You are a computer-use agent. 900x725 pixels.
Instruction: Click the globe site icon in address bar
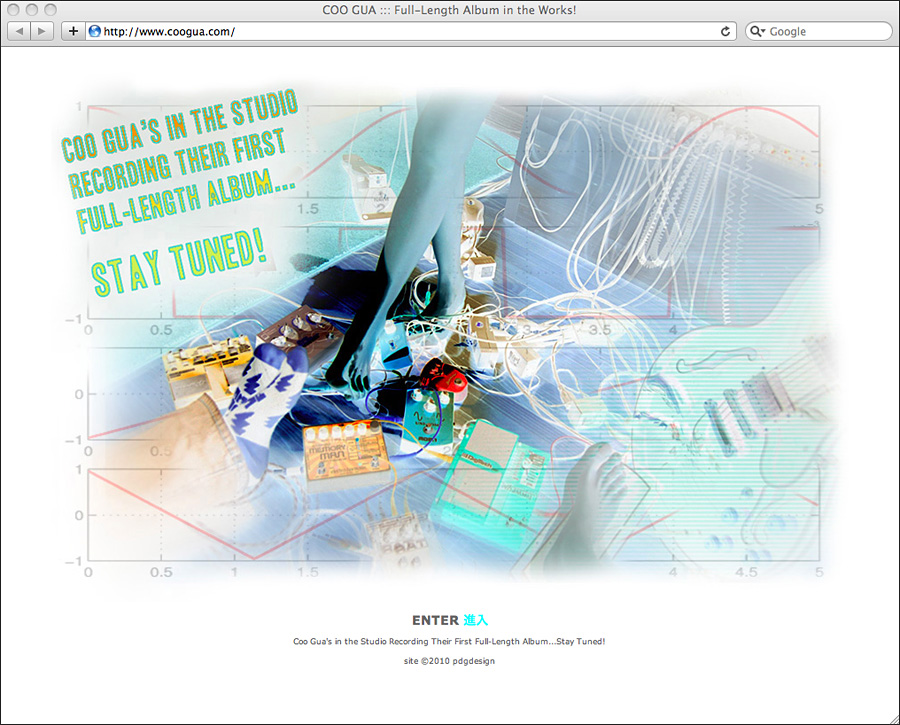click(95, 31)
